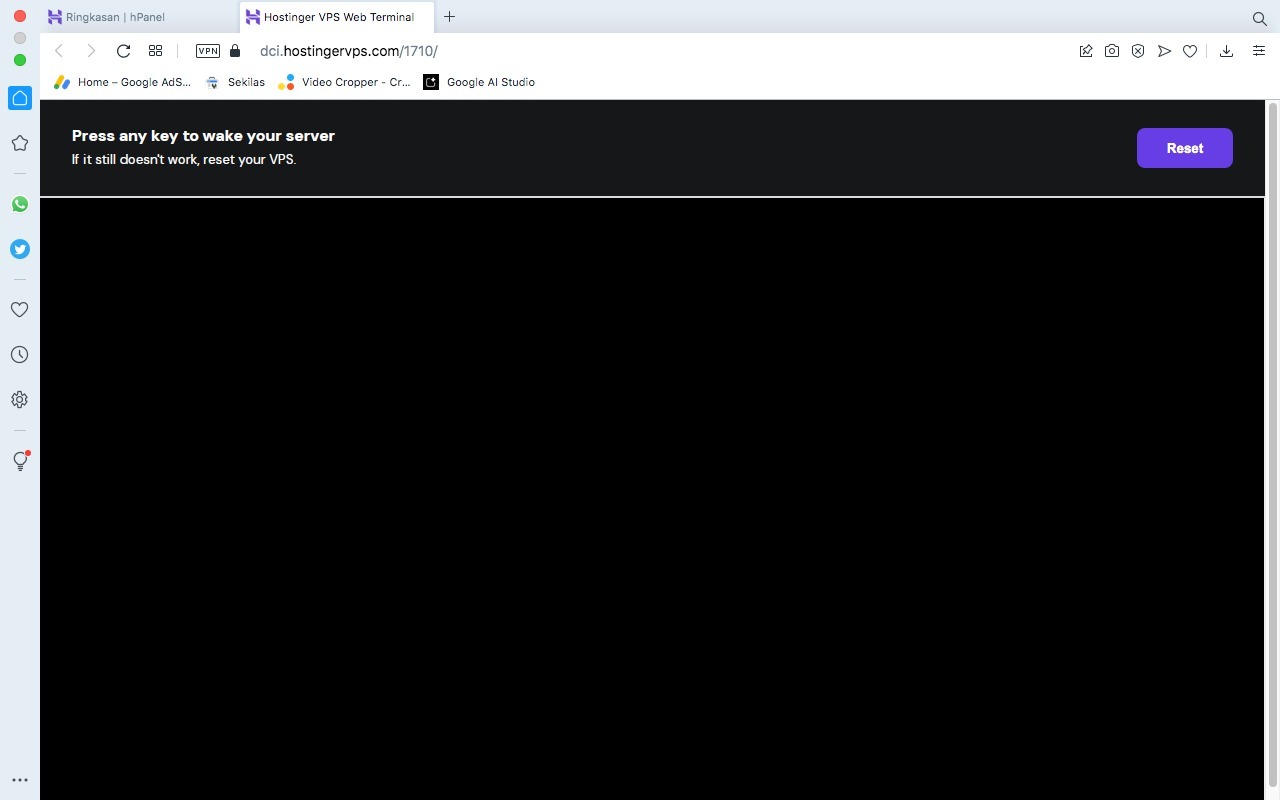Click the sidebar home icon
Image resolution: width=1280 pixels, height=800 pixels.
pyautogui.click(x=19, y=98)
